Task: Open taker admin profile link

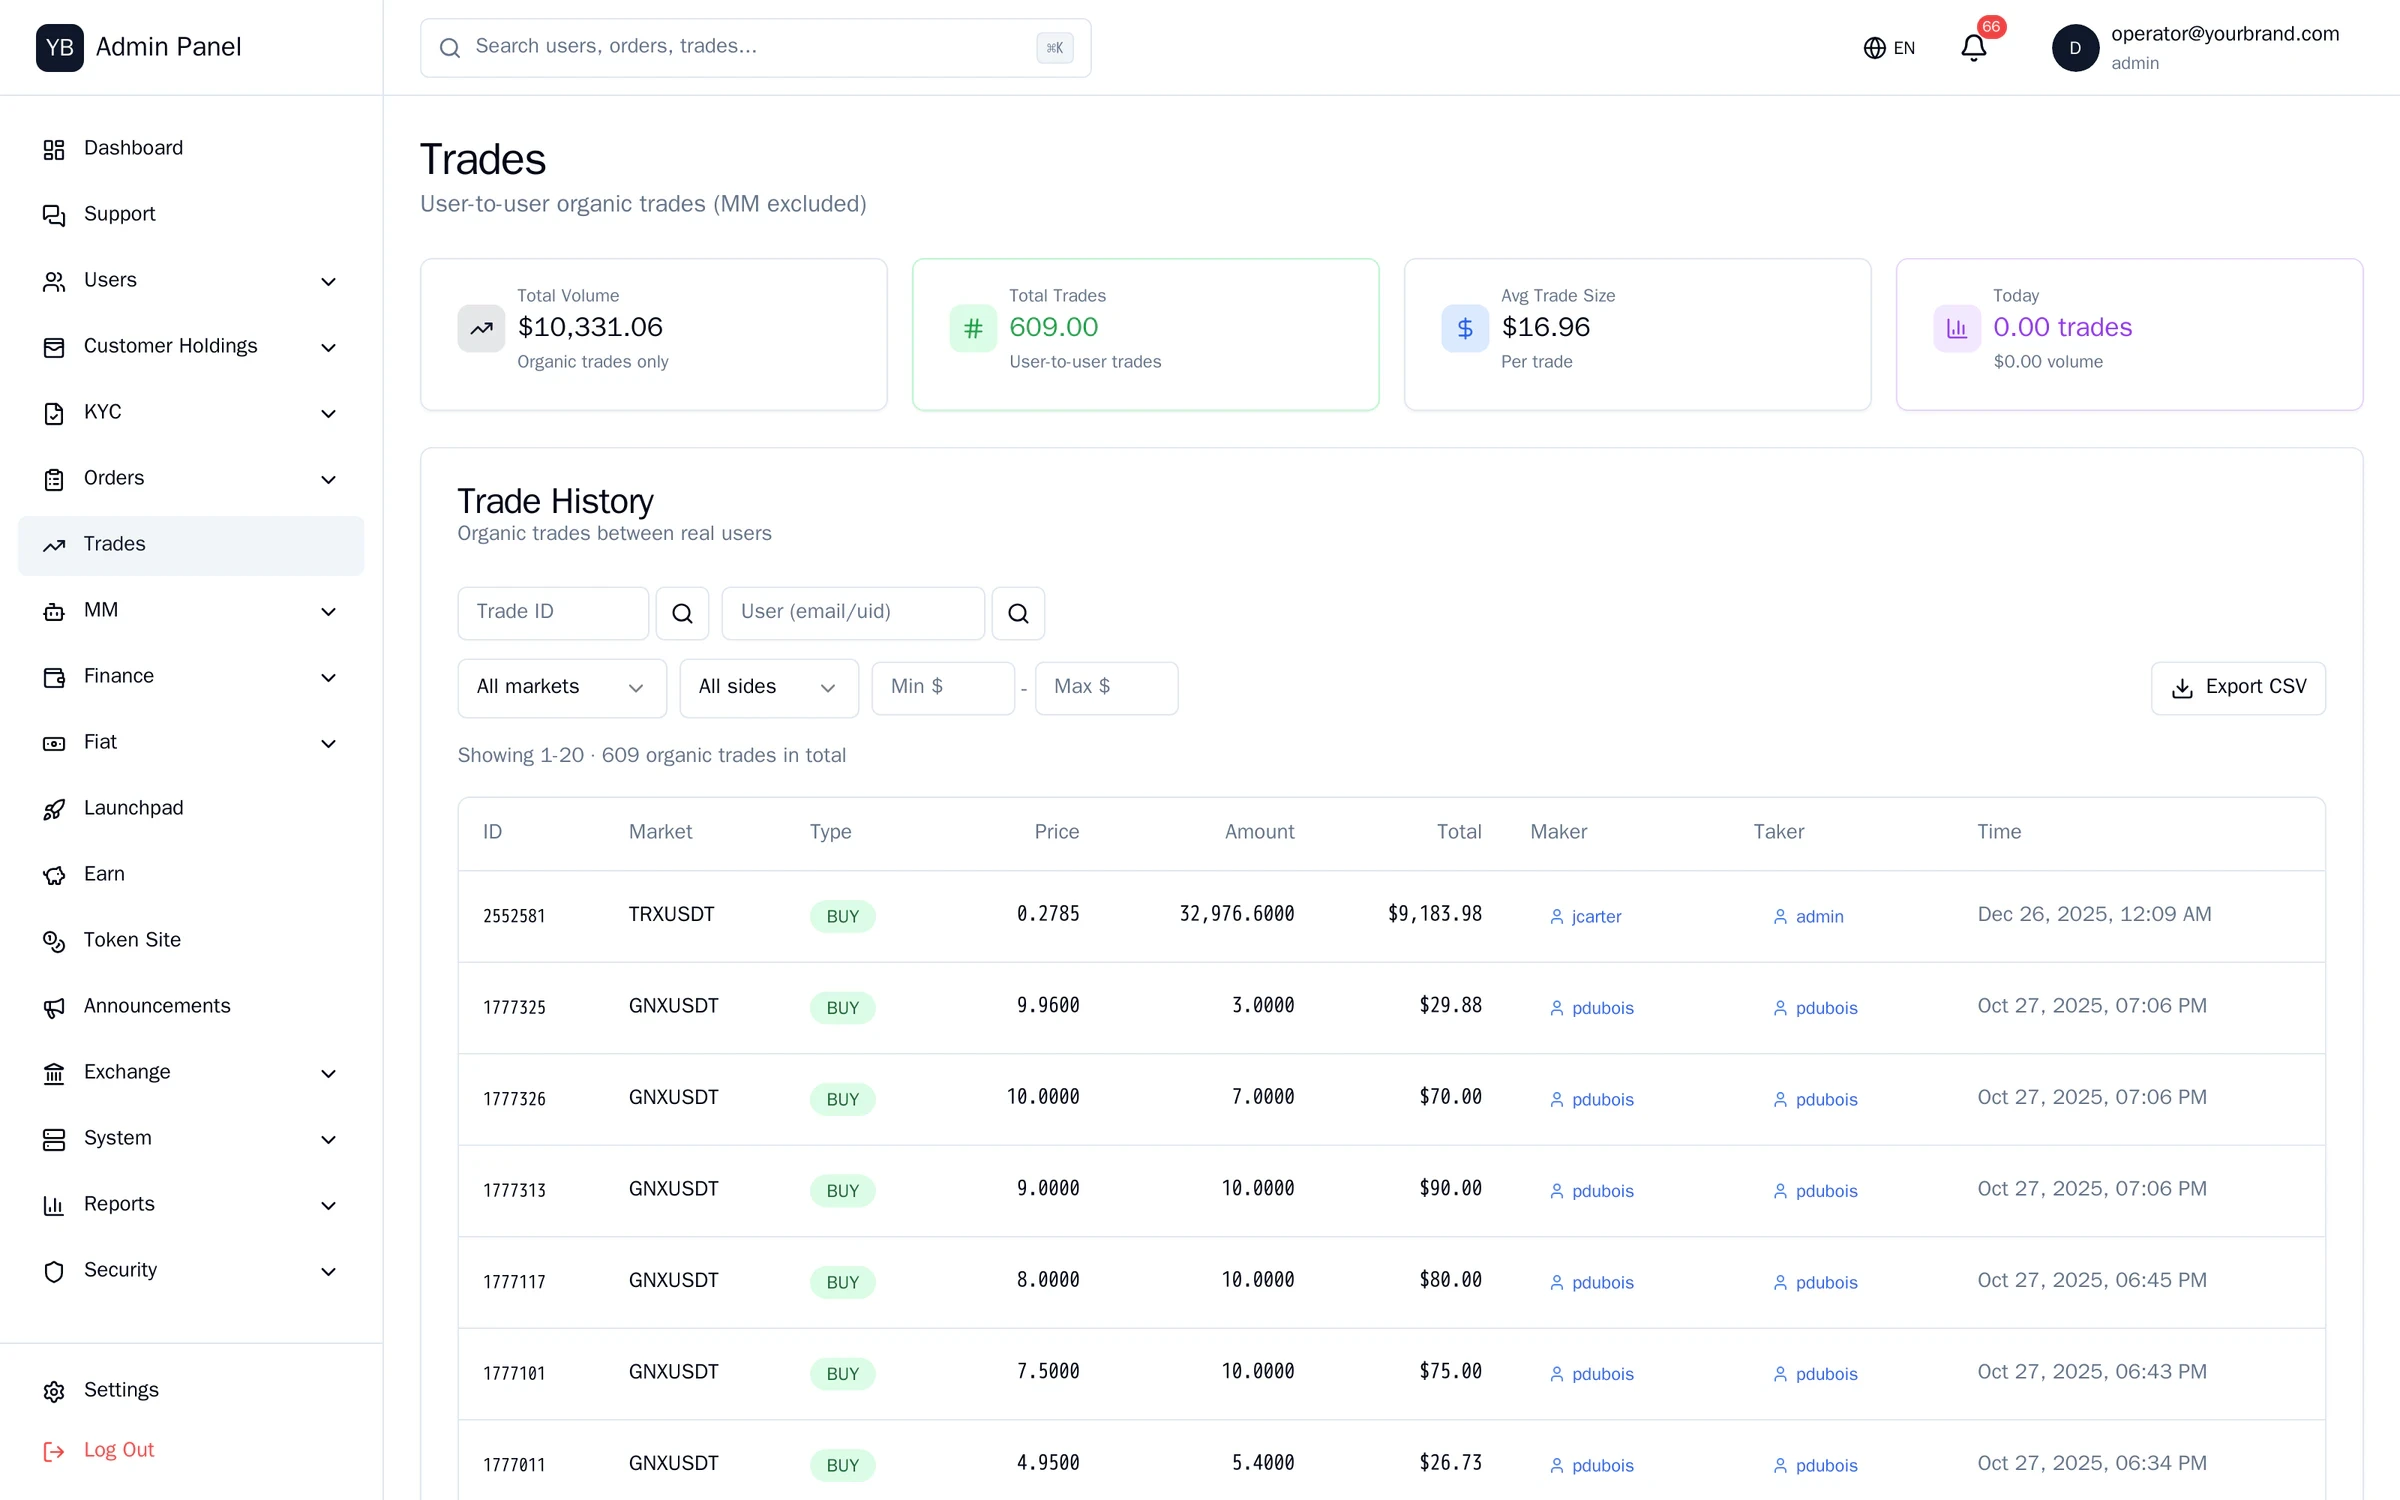Action: point(1808,916)
